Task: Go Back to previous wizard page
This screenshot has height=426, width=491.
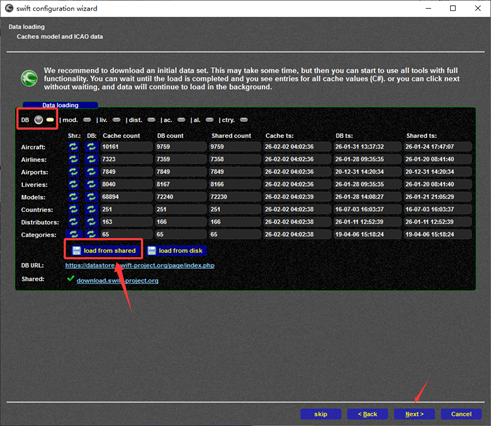Action: pyautogui.click(x=367, y=414)
